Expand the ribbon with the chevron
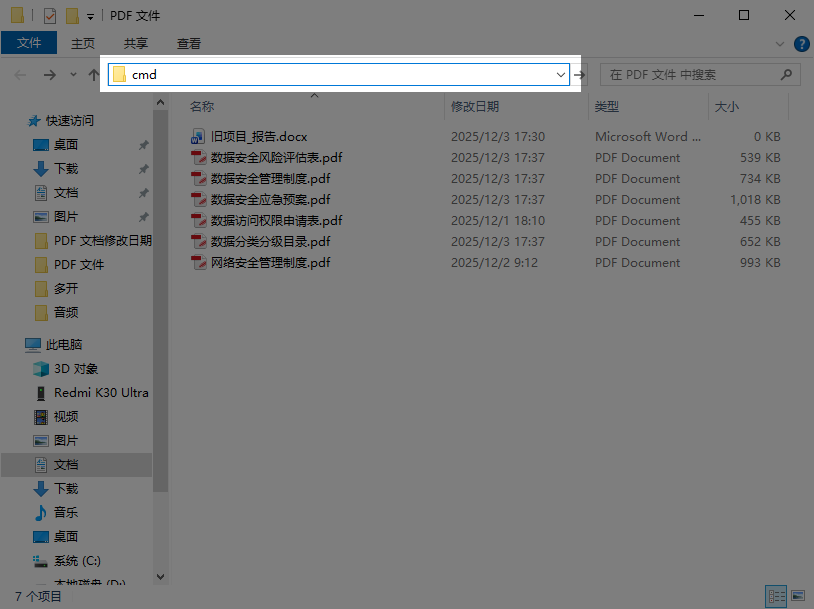 [780, 44]
